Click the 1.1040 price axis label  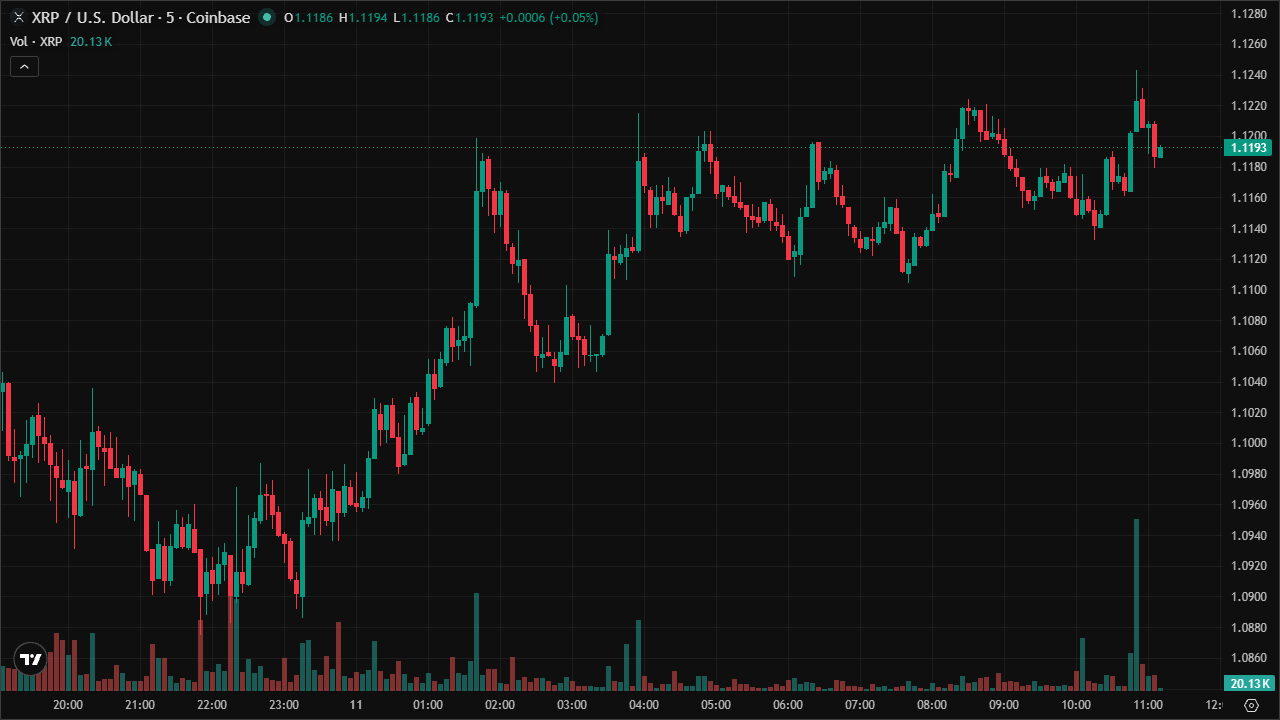pos(1249,382)
